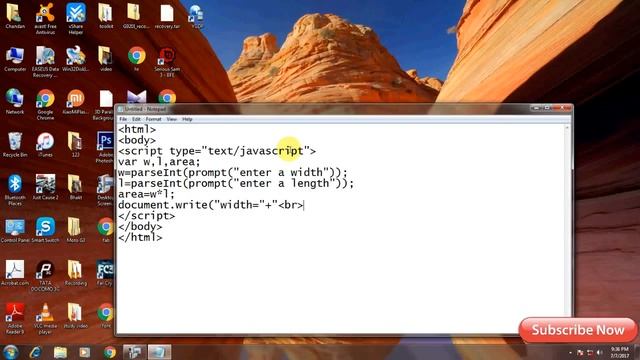Viewport: 640px width, 360px height.
Task: Open Windows Explorer from the taskbar
Action: click(60, 352)
